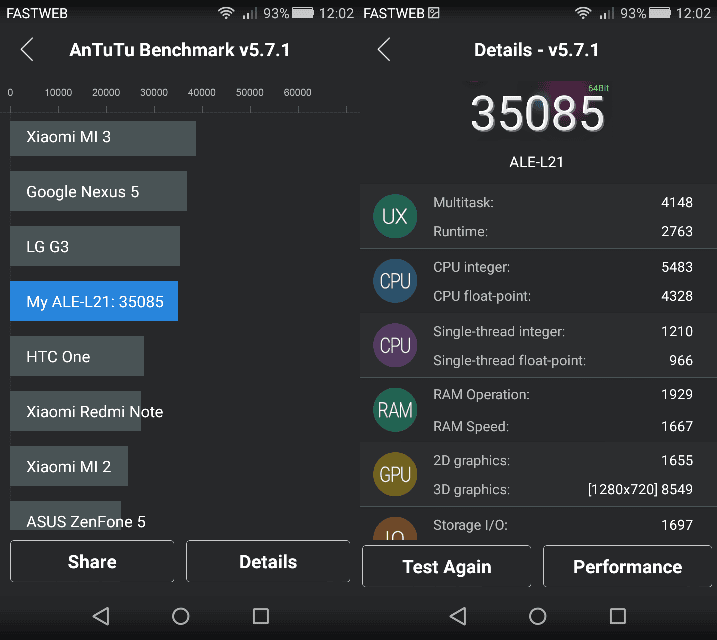Viewport: 717px width, 640px height.
Task: Tap the green RAM category icon
Action: 394,410
